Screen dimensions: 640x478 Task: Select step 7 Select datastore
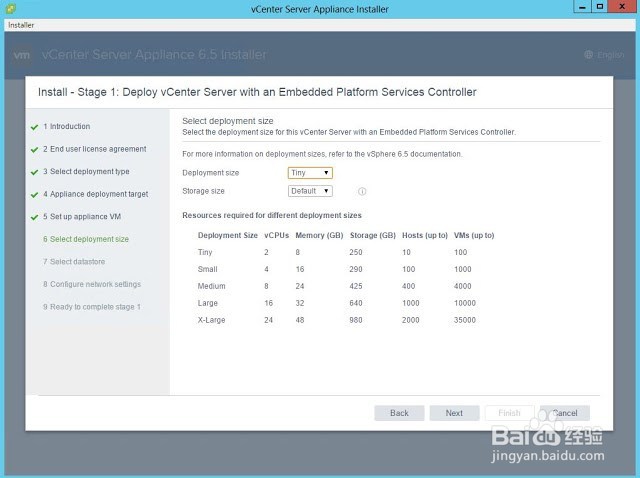pyautogui.click(x=74, y=261)
